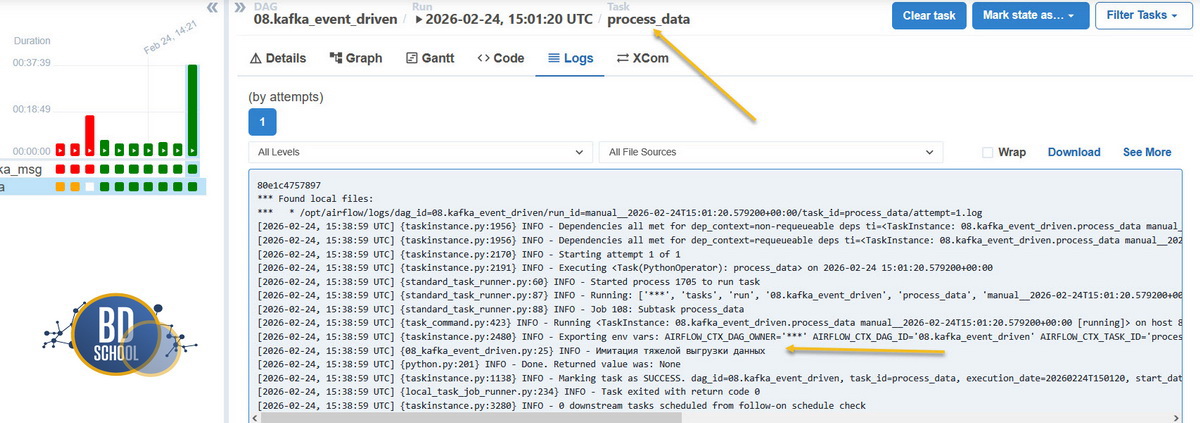Select log attempt 1 button
This screenshot has width=1200, height=423.
pyautogui.click(x=262, y=122)
